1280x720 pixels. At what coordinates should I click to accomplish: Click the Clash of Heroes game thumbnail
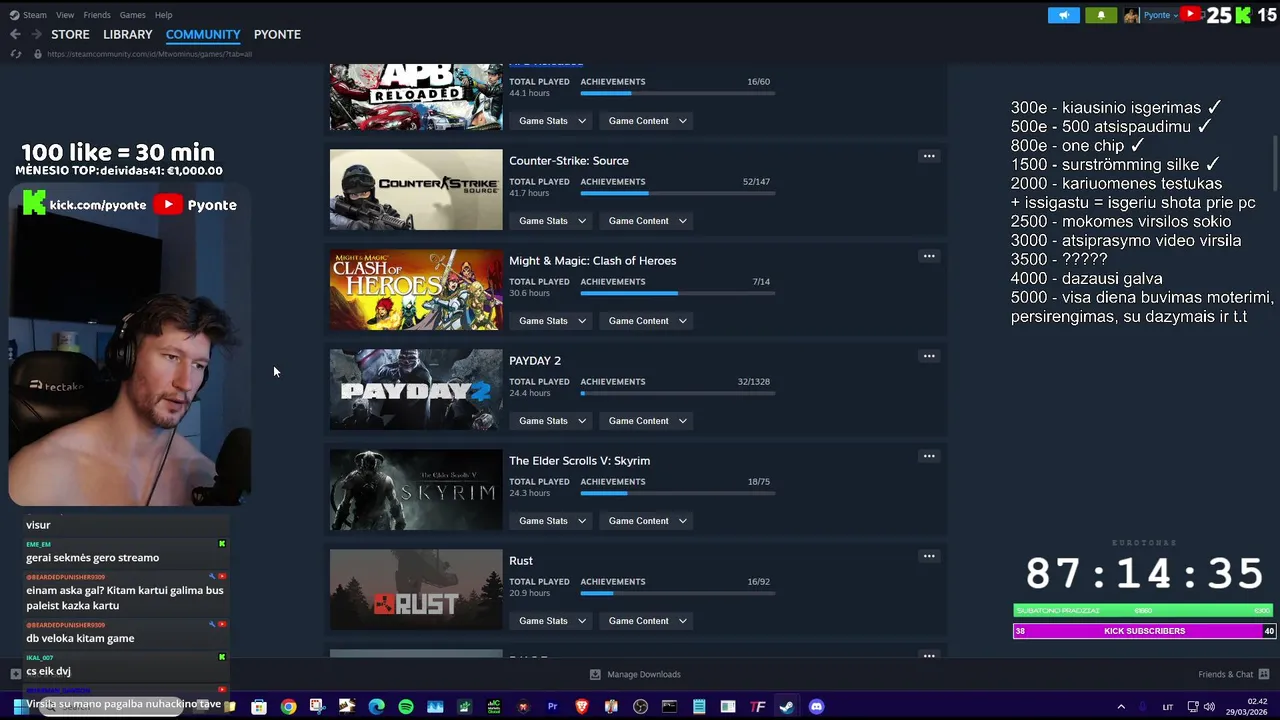point(416,290)
